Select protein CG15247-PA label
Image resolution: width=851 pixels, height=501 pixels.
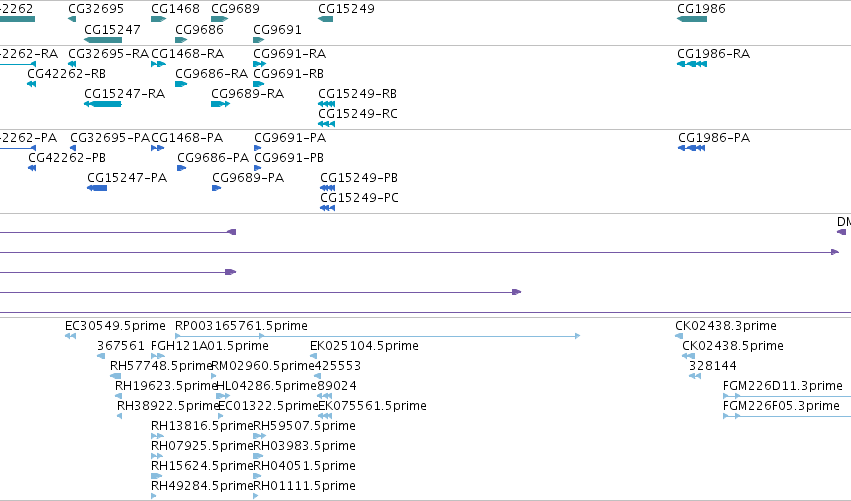coord(127,178)
